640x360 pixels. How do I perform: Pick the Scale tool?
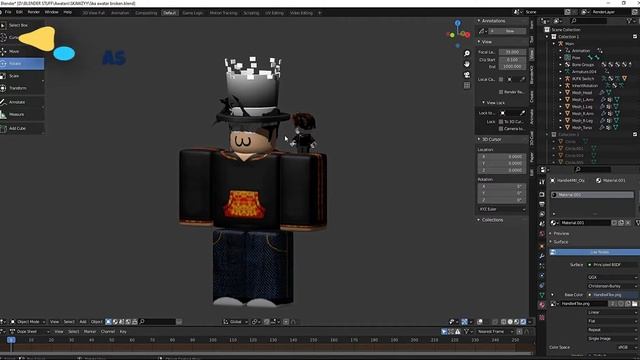pyautogui.click(x=22, y=76)
